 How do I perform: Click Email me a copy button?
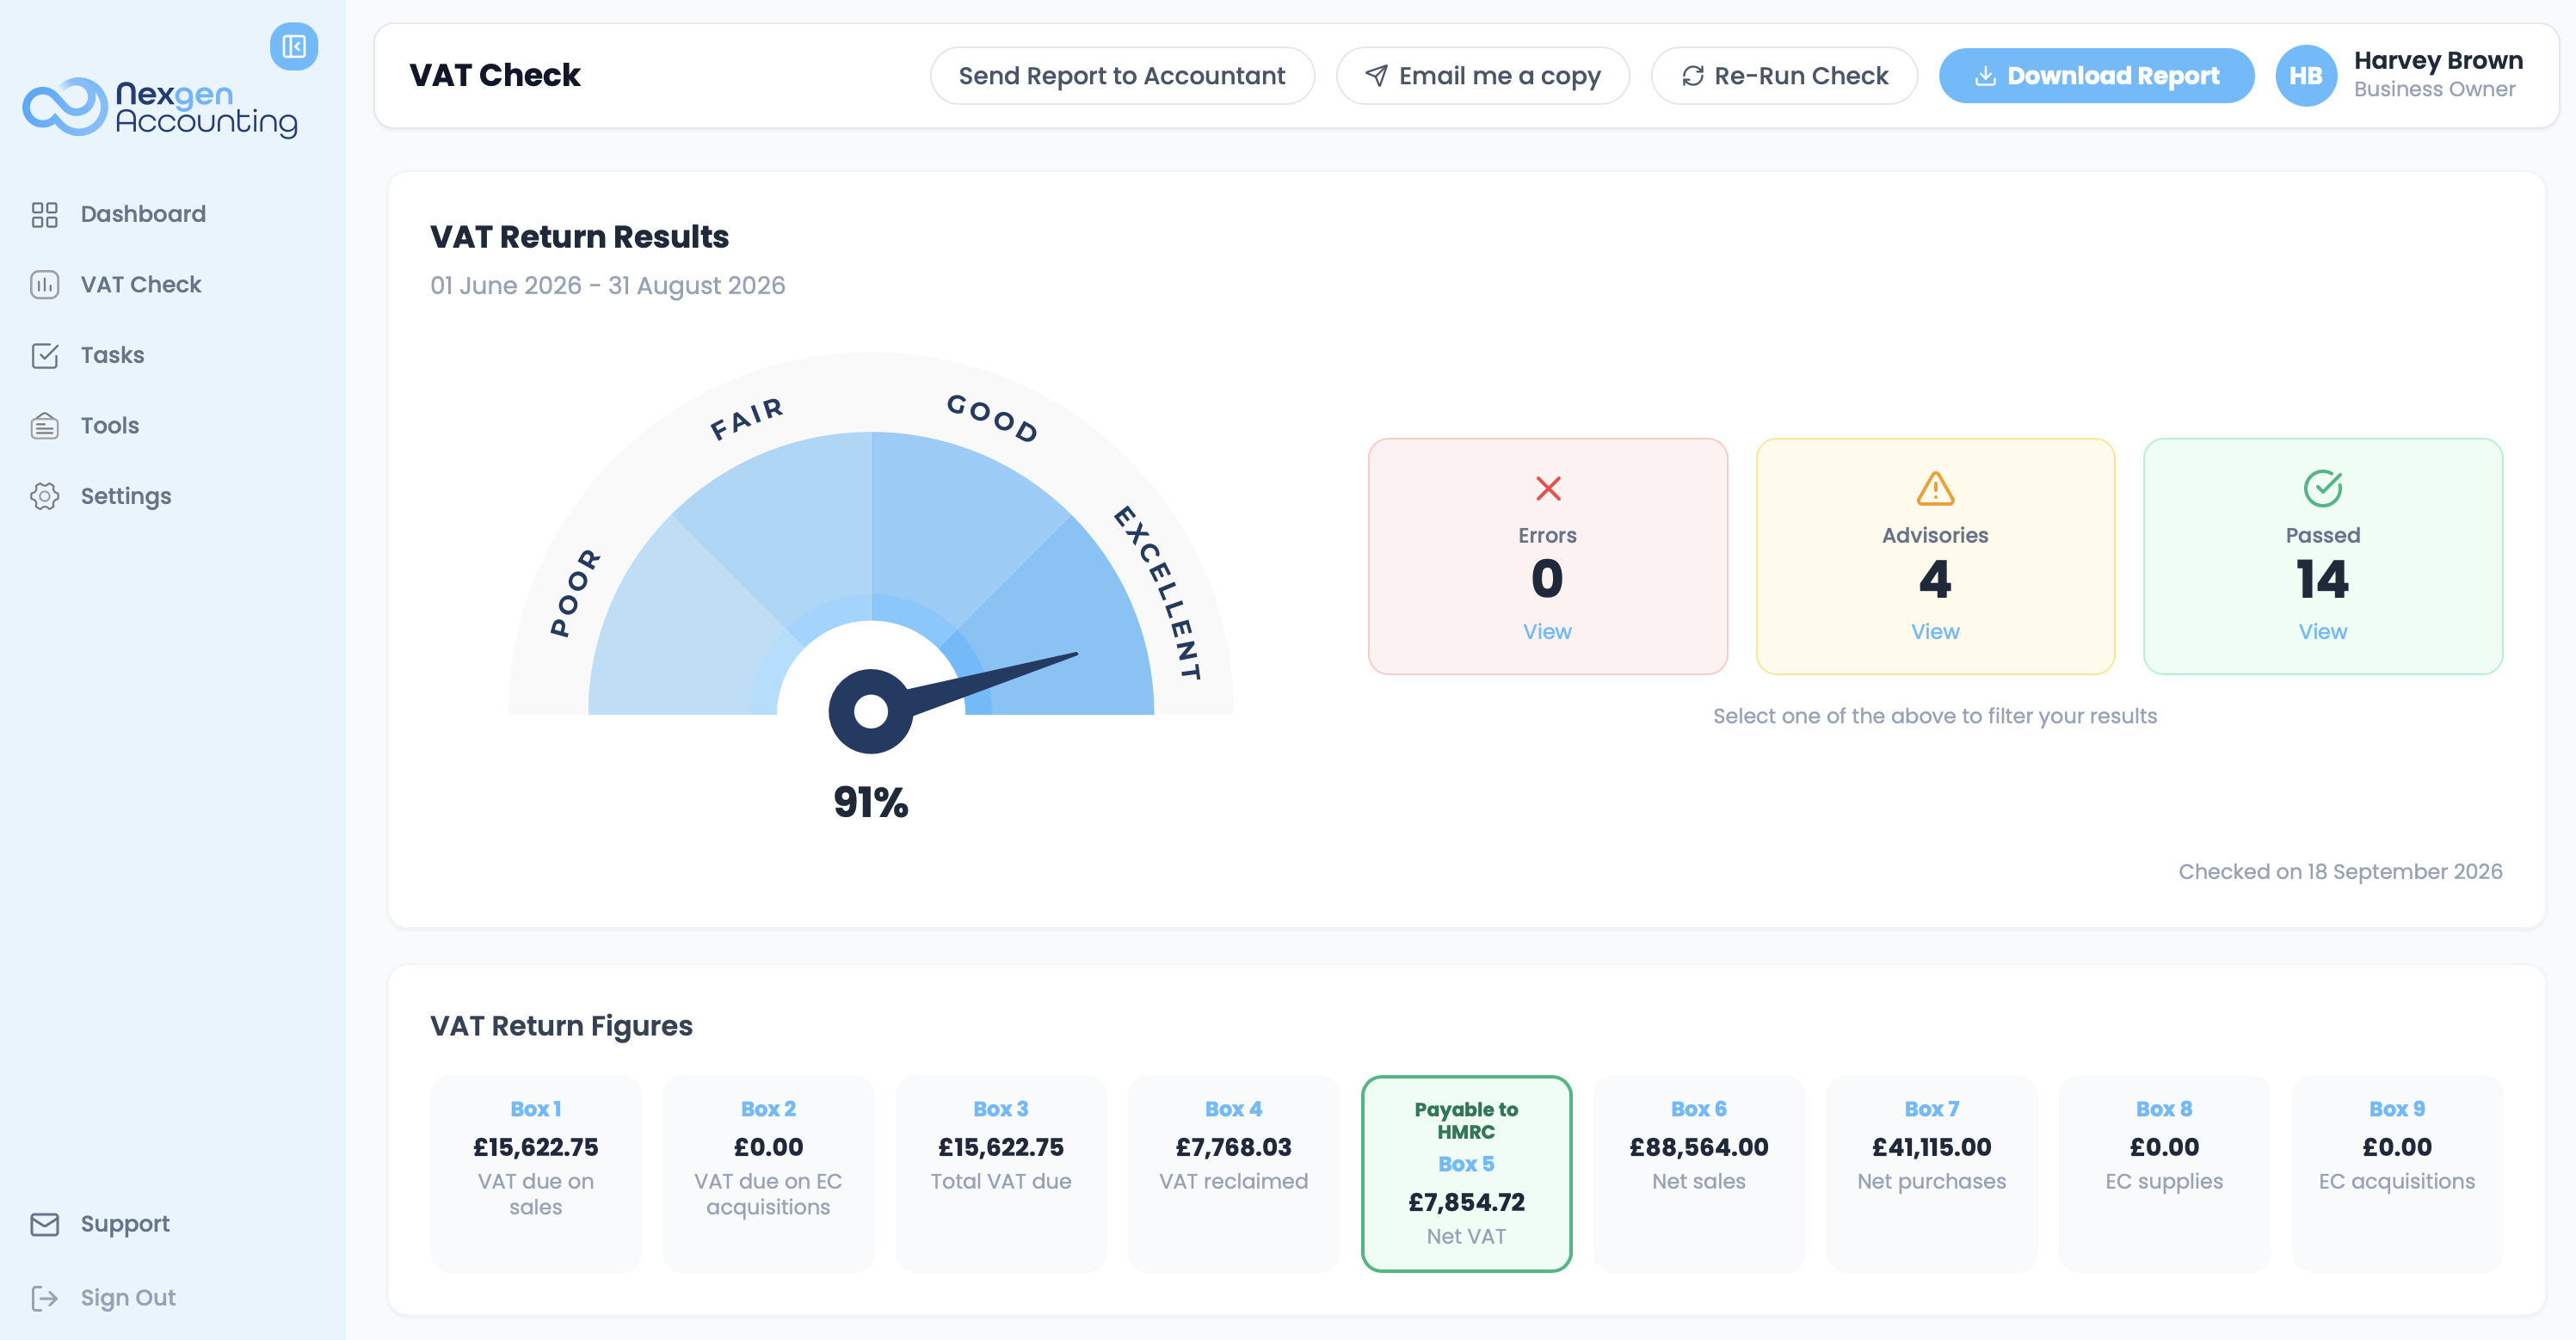1482,76
